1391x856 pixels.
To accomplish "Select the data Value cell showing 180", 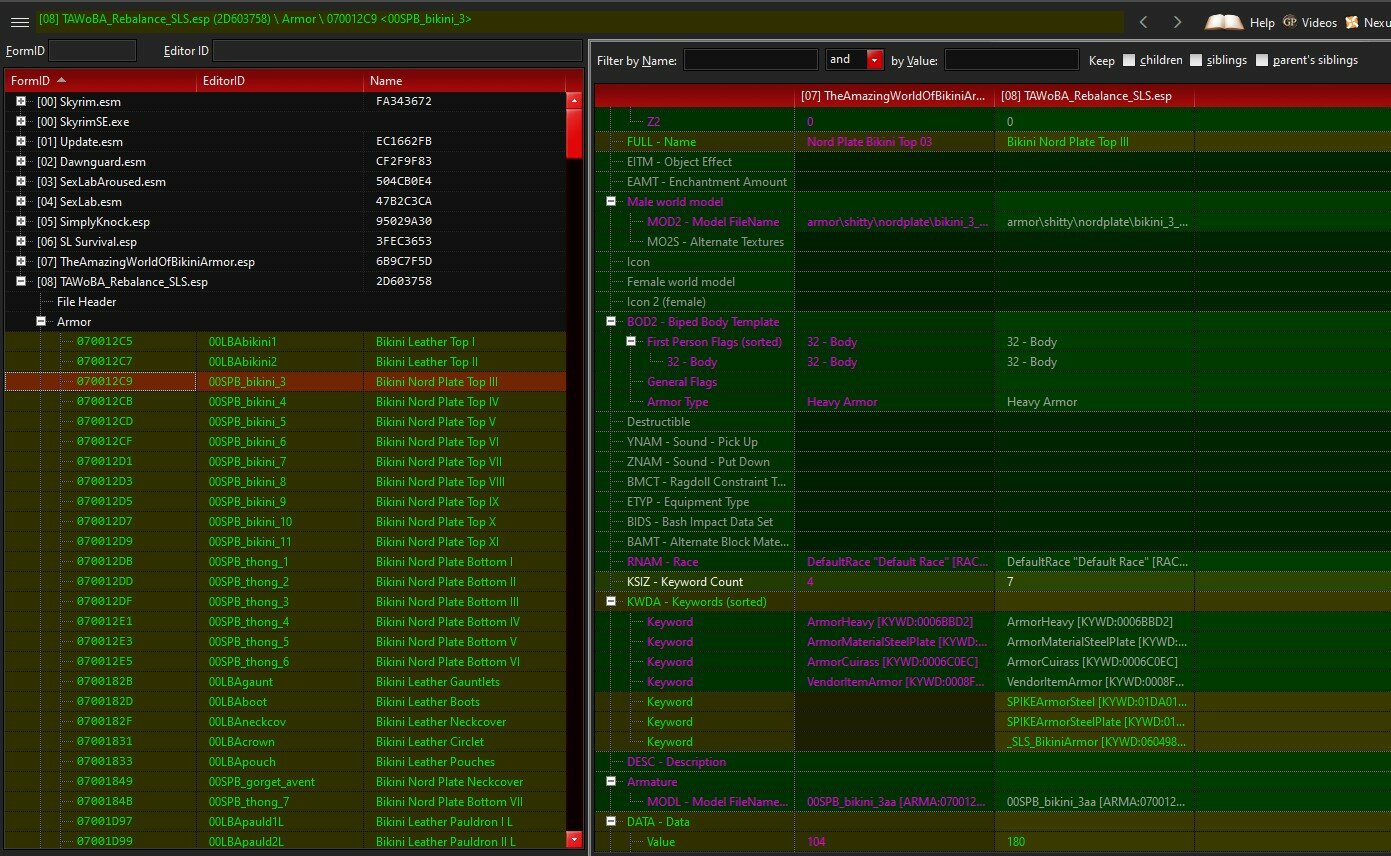I will click(x=1095, y=841).
